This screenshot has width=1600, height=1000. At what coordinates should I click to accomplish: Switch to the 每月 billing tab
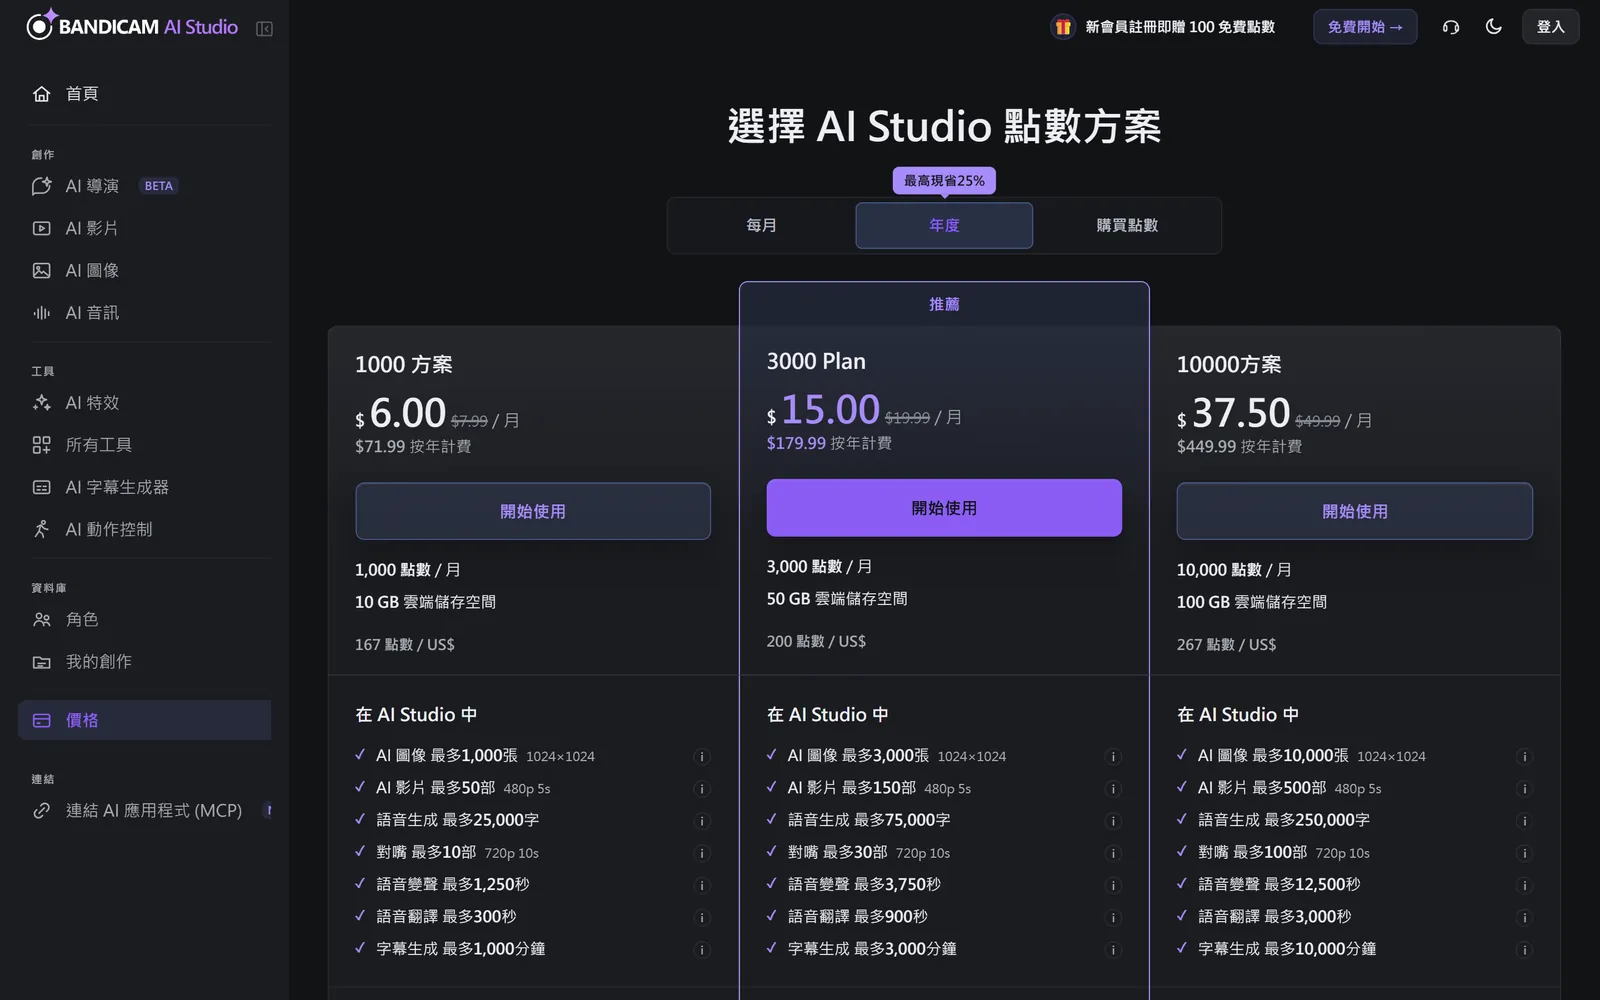point(761,225)
